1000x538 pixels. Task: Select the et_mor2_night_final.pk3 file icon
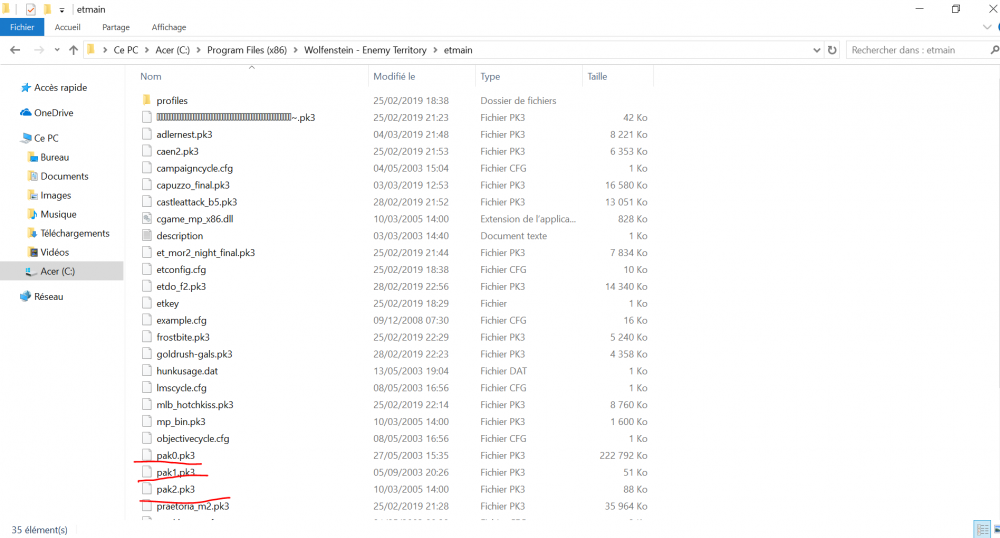[147, 252]
